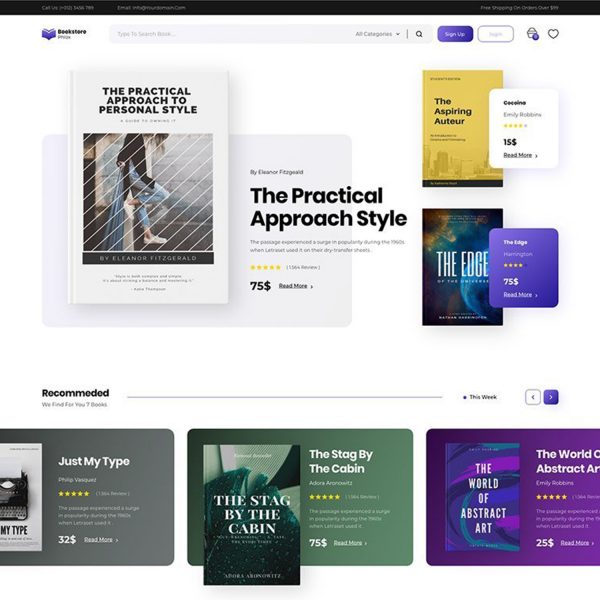Open the shopping basket icon

pyautogui.click(x=532, y=34)
